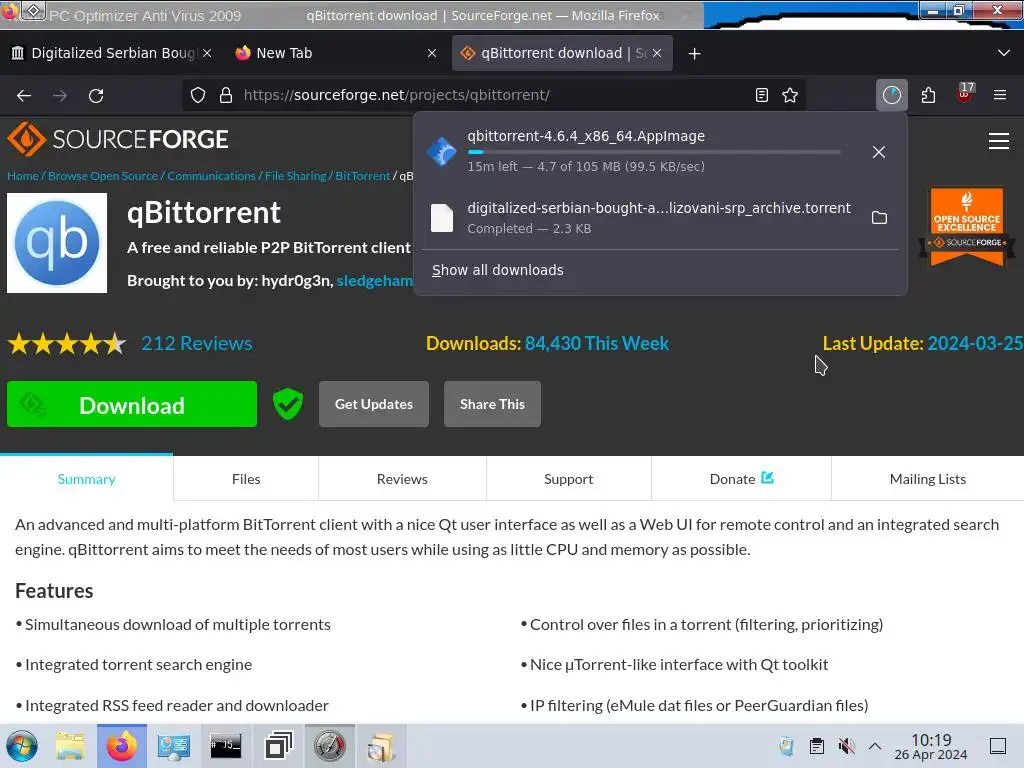The image size is (1024, 768).
Task: Open the Windows-style Start button
Action: (x=22, y=746)
